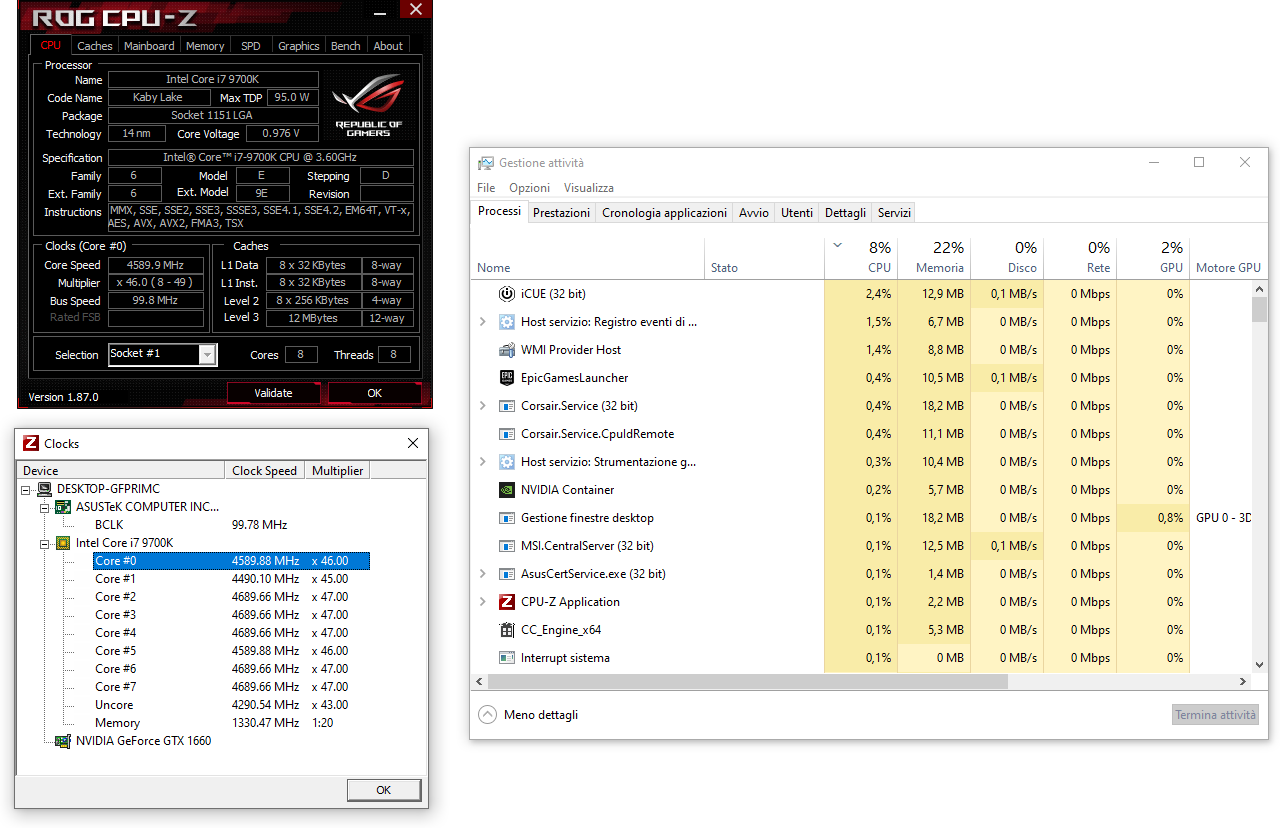The height and width of the screenshot is (828, 1280).
Task: Click the Republic of Gamers logo in CPU-Z
Action: [367, 103]
